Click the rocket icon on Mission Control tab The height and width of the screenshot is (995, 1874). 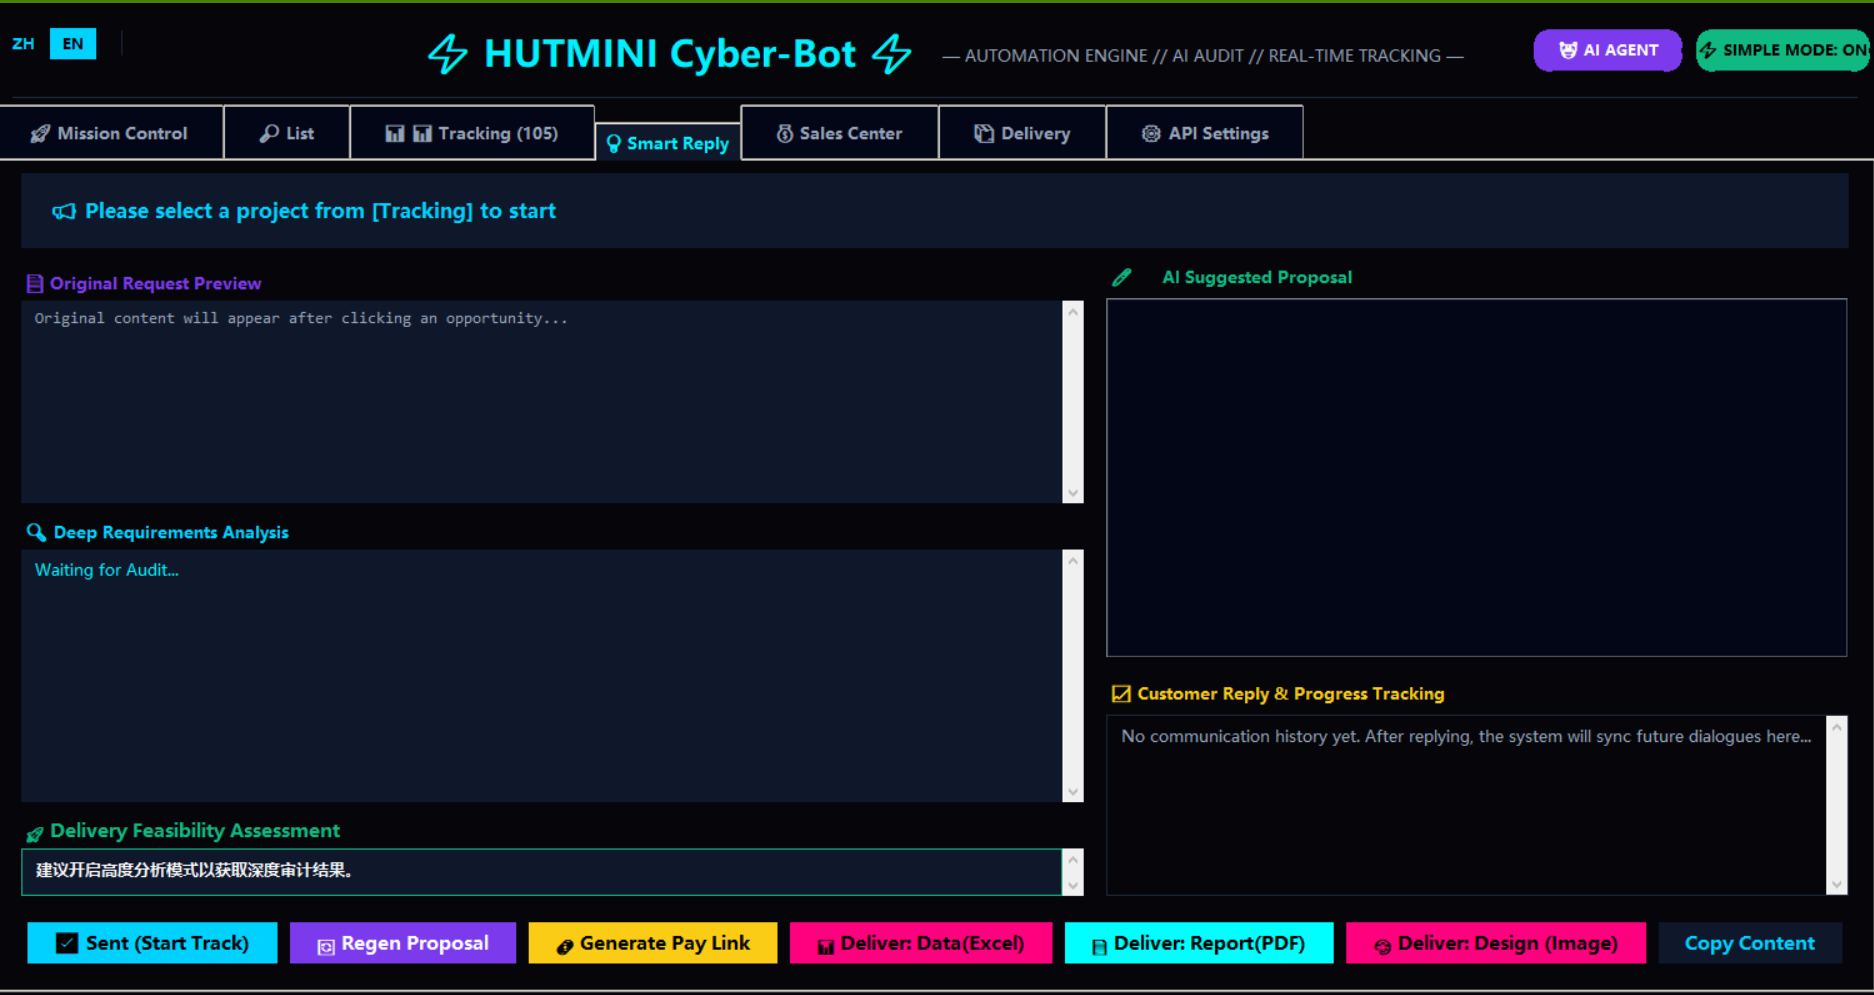40,132
